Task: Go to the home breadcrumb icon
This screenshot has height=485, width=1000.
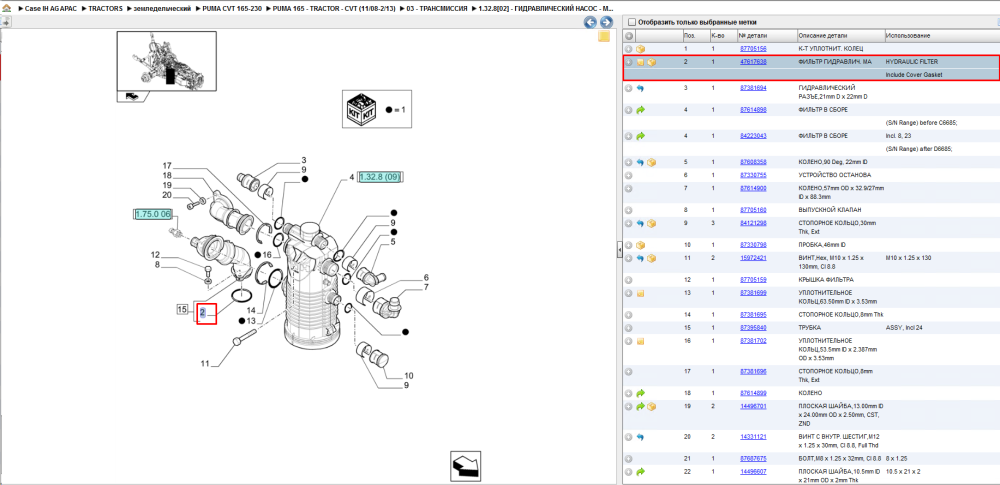Action: [6, 10]
